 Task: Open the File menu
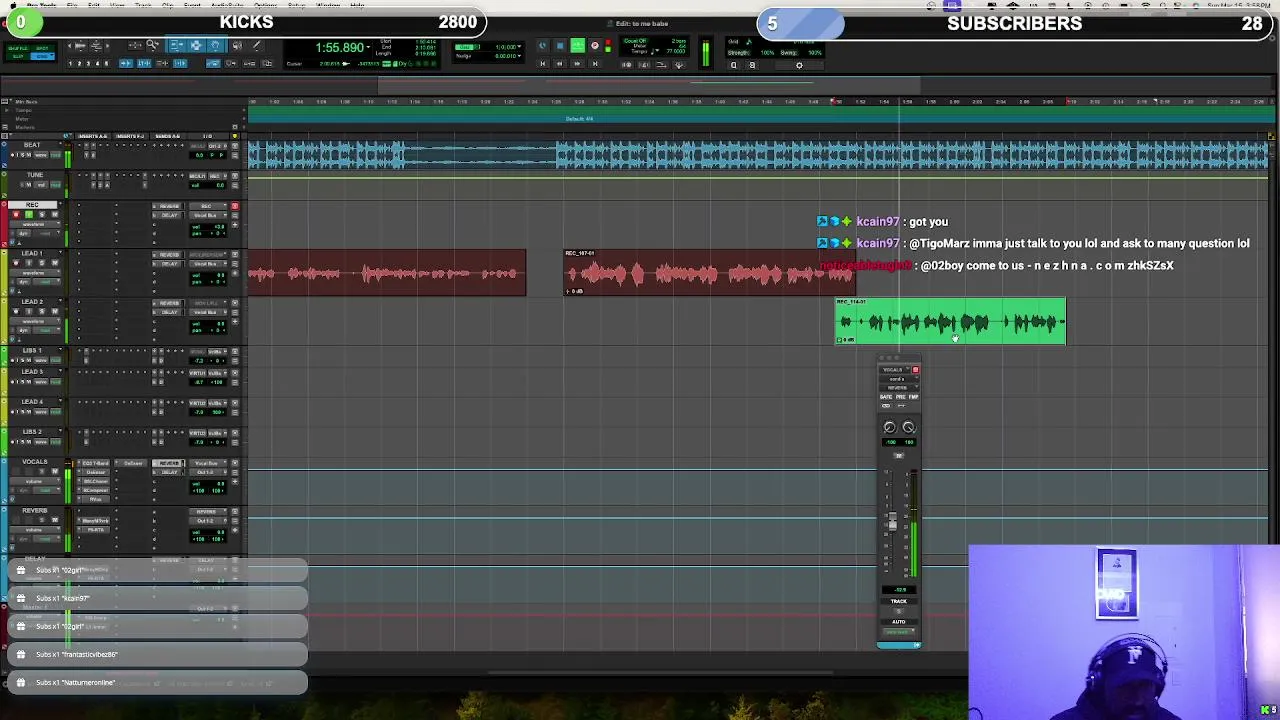72,5
